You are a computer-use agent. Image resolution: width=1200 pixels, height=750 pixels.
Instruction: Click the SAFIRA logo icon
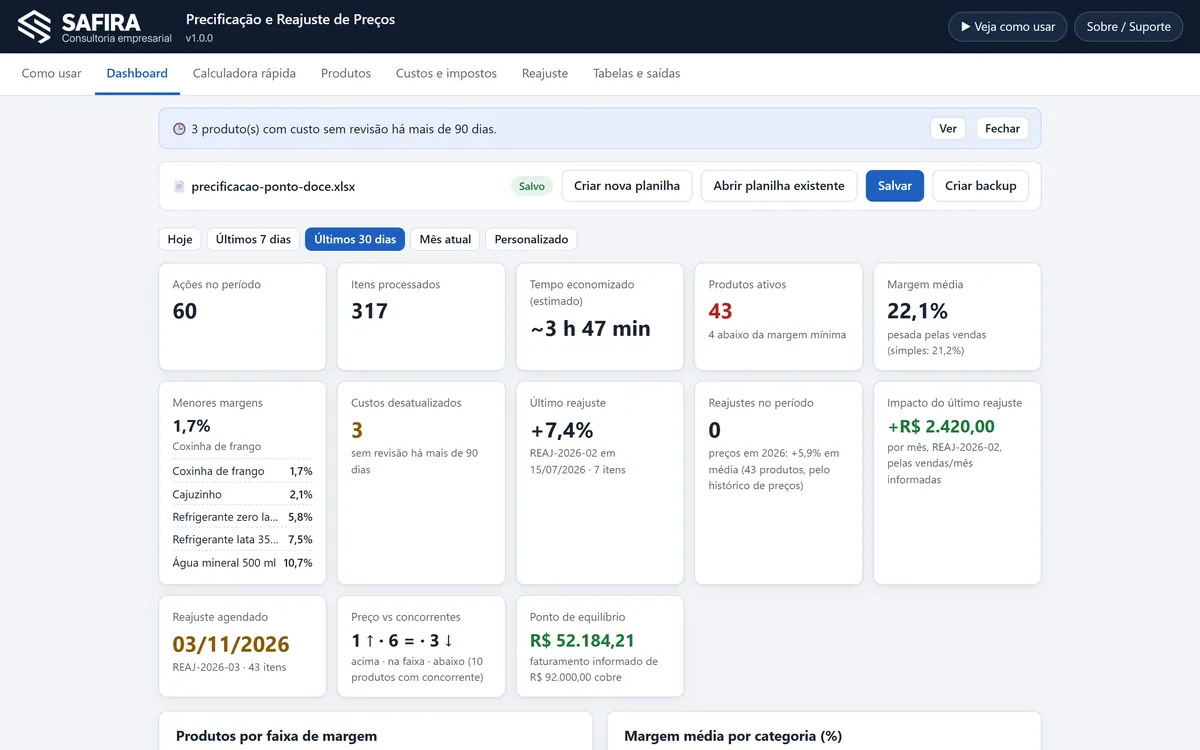tap(35, 26)
